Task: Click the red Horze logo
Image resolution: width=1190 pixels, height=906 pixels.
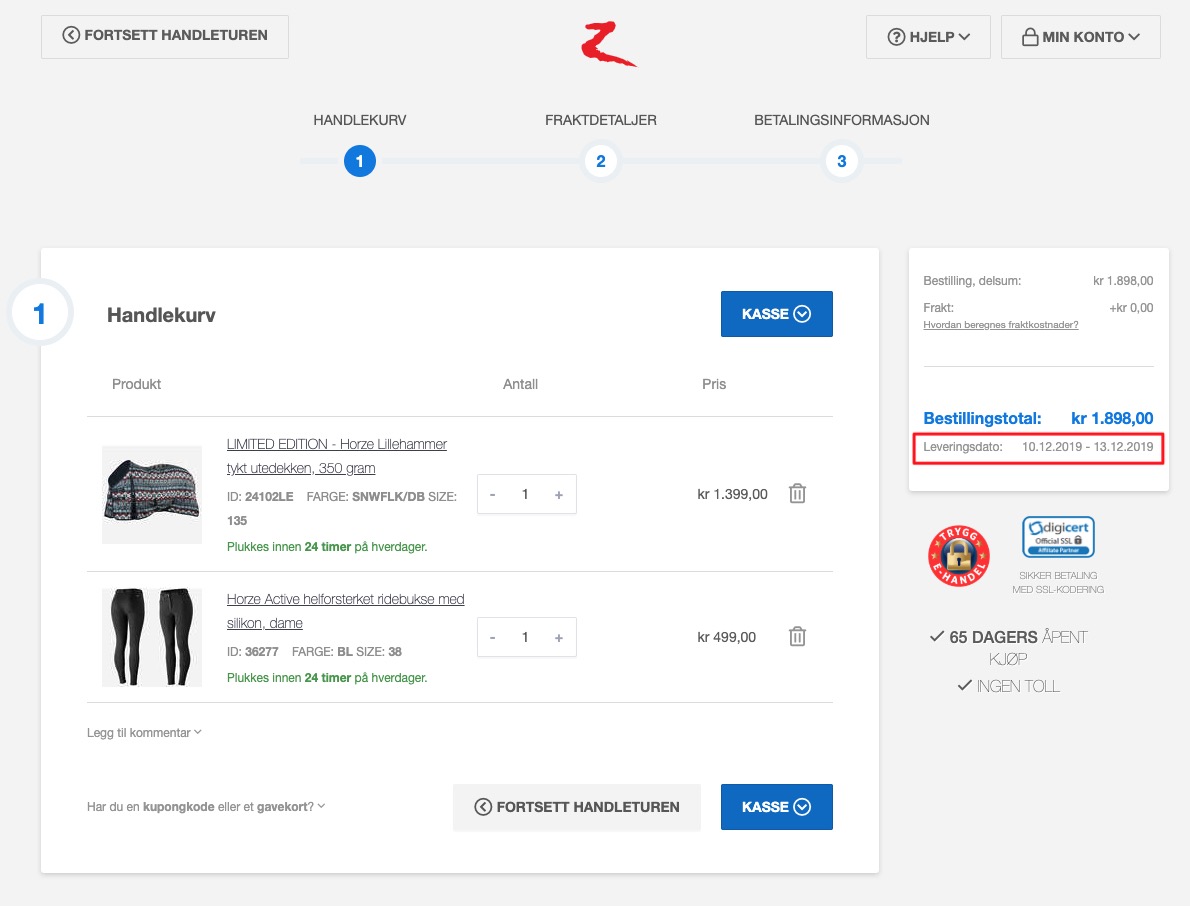Action: tap(609, 44)
